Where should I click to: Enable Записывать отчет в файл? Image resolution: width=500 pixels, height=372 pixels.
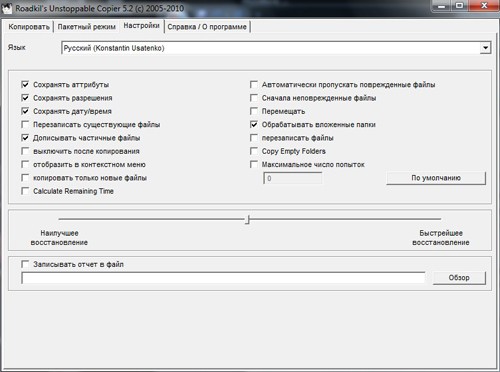click(x=25, y=264)
